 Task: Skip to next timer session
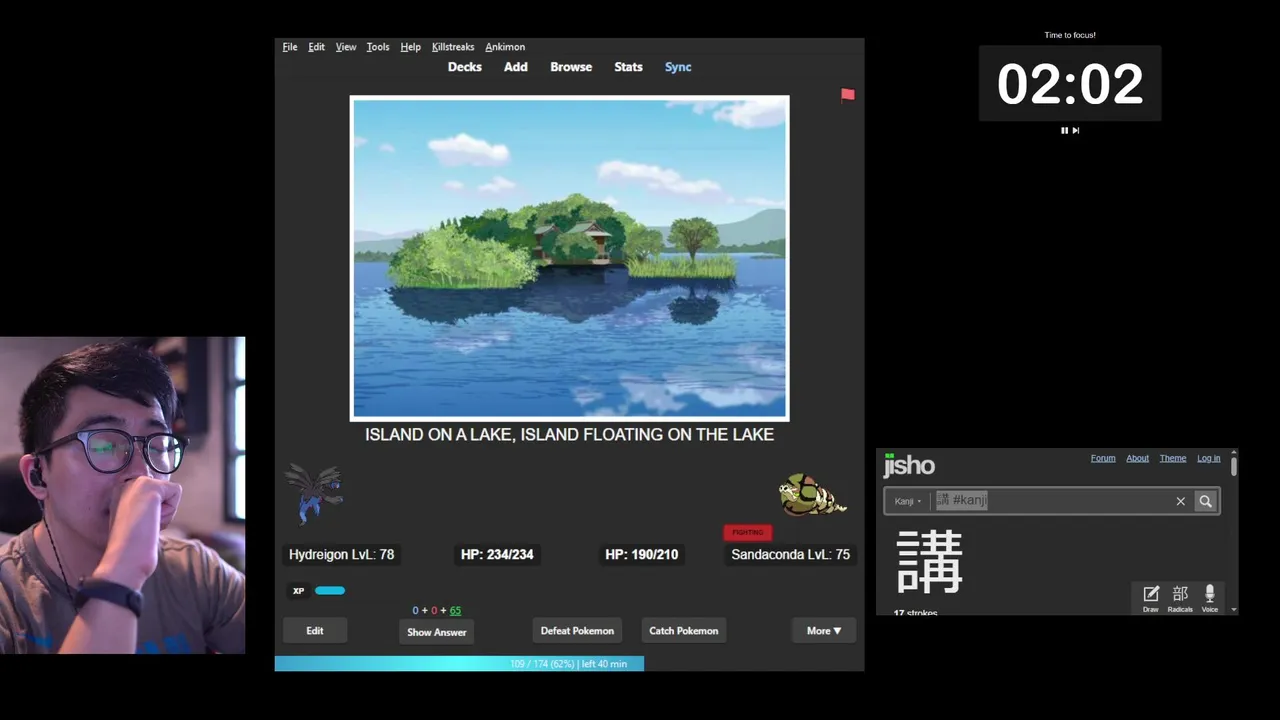pyautogui.click(x=1076, y=130)
